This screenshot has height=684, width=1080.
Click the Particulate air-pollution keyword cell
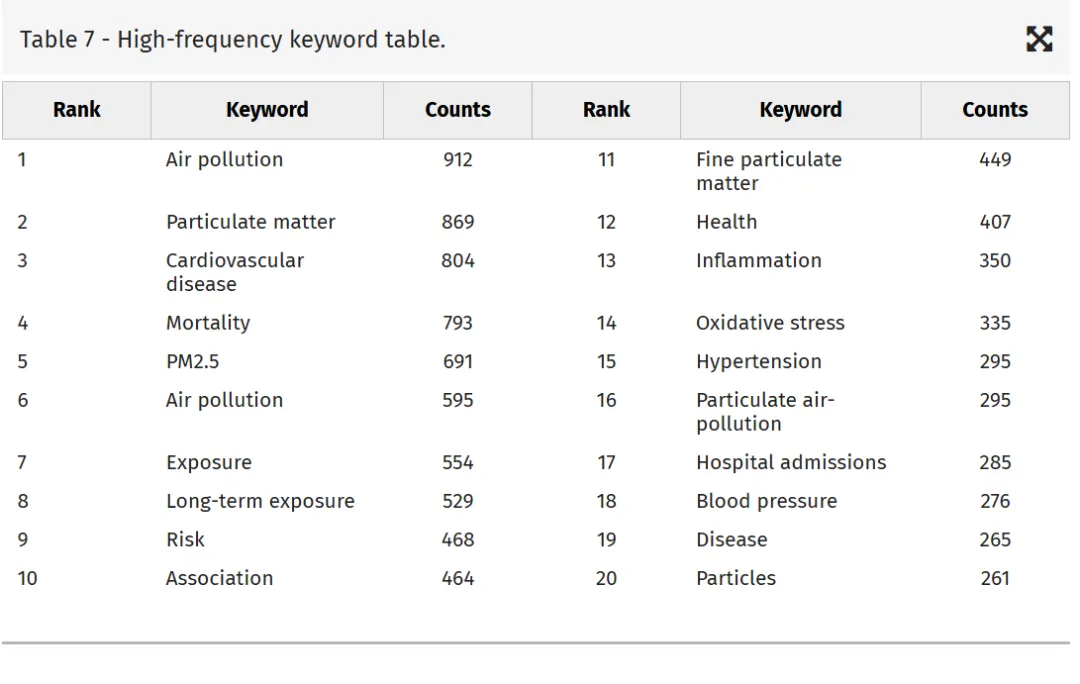(x=765, y=412)
